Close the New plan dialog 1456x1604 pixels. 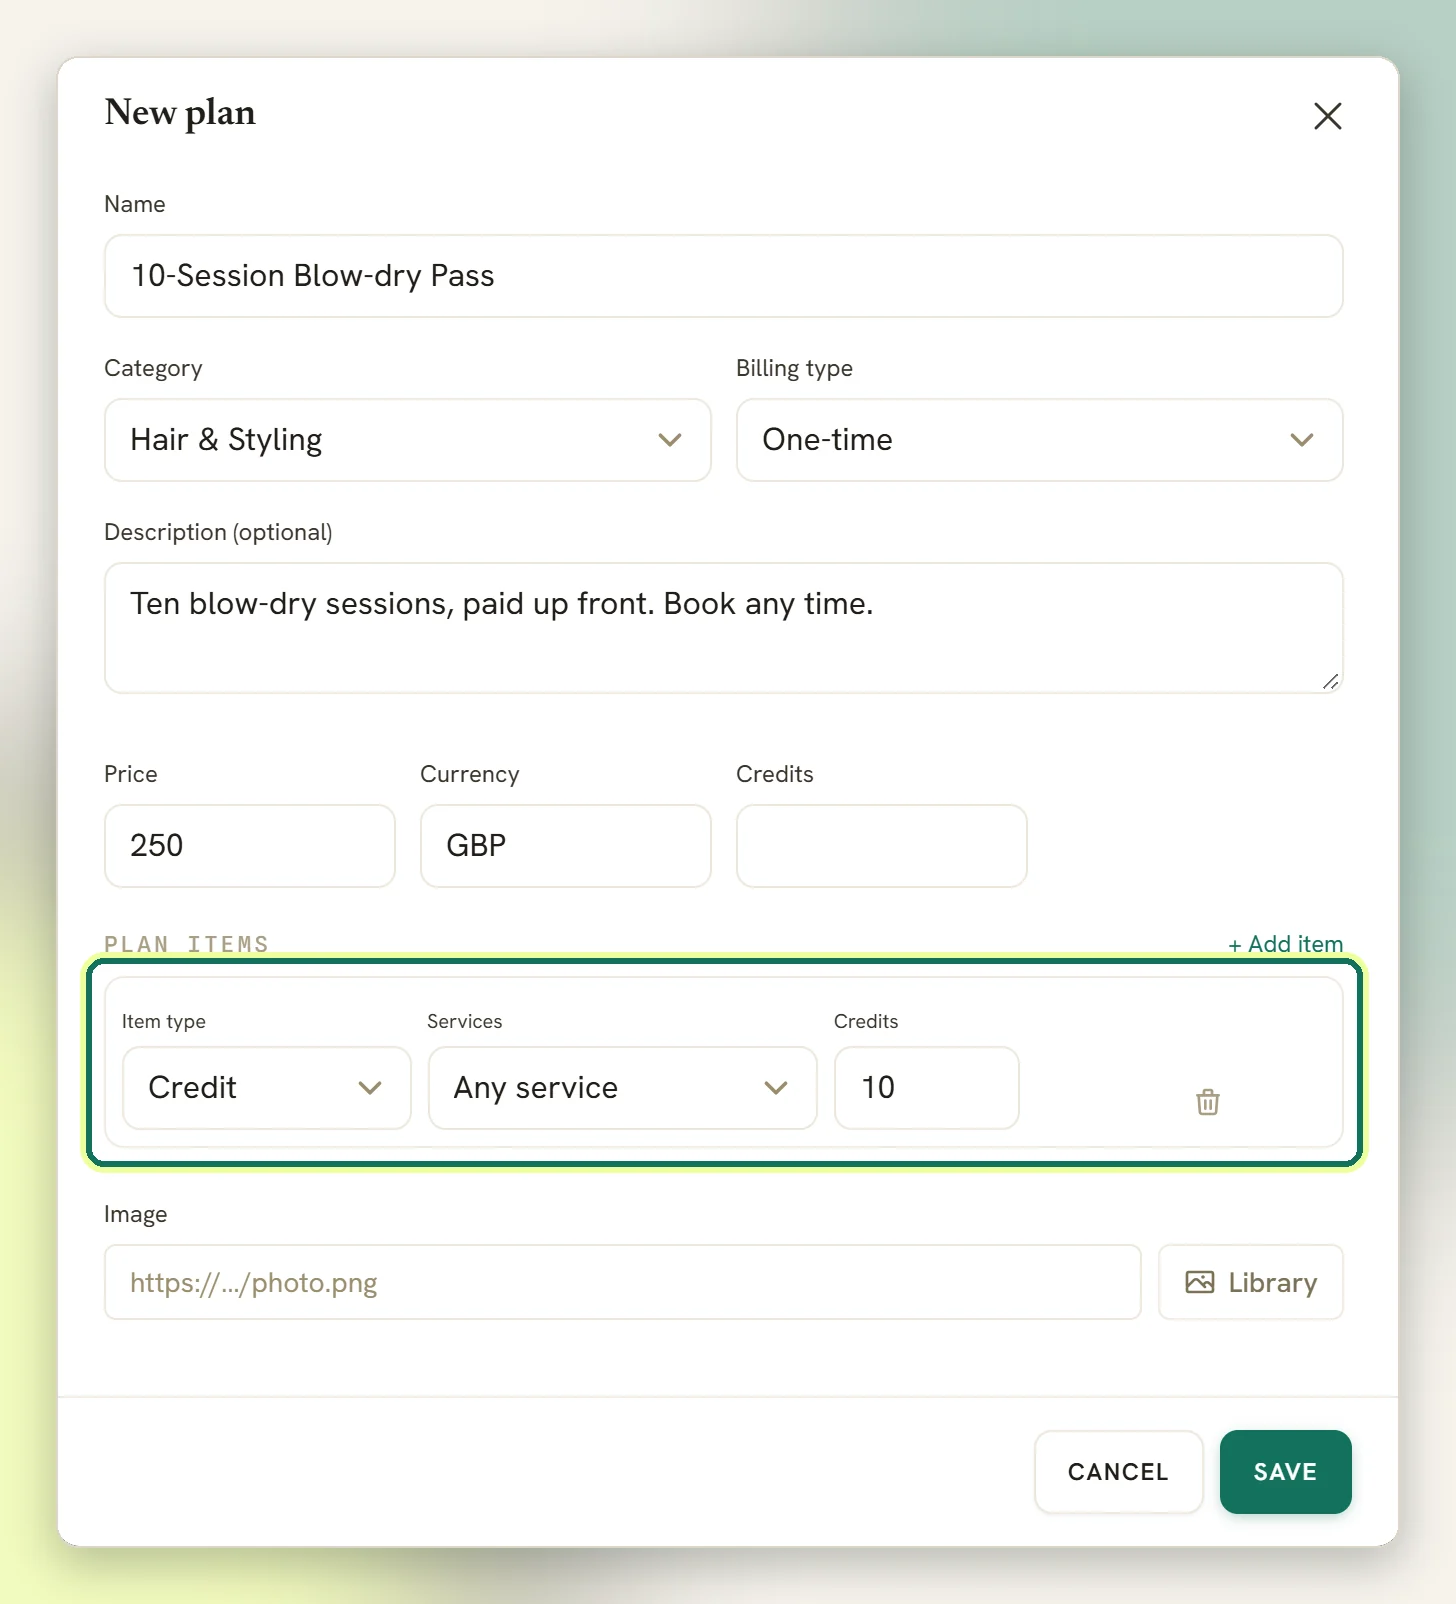(x=1327, y=116)
